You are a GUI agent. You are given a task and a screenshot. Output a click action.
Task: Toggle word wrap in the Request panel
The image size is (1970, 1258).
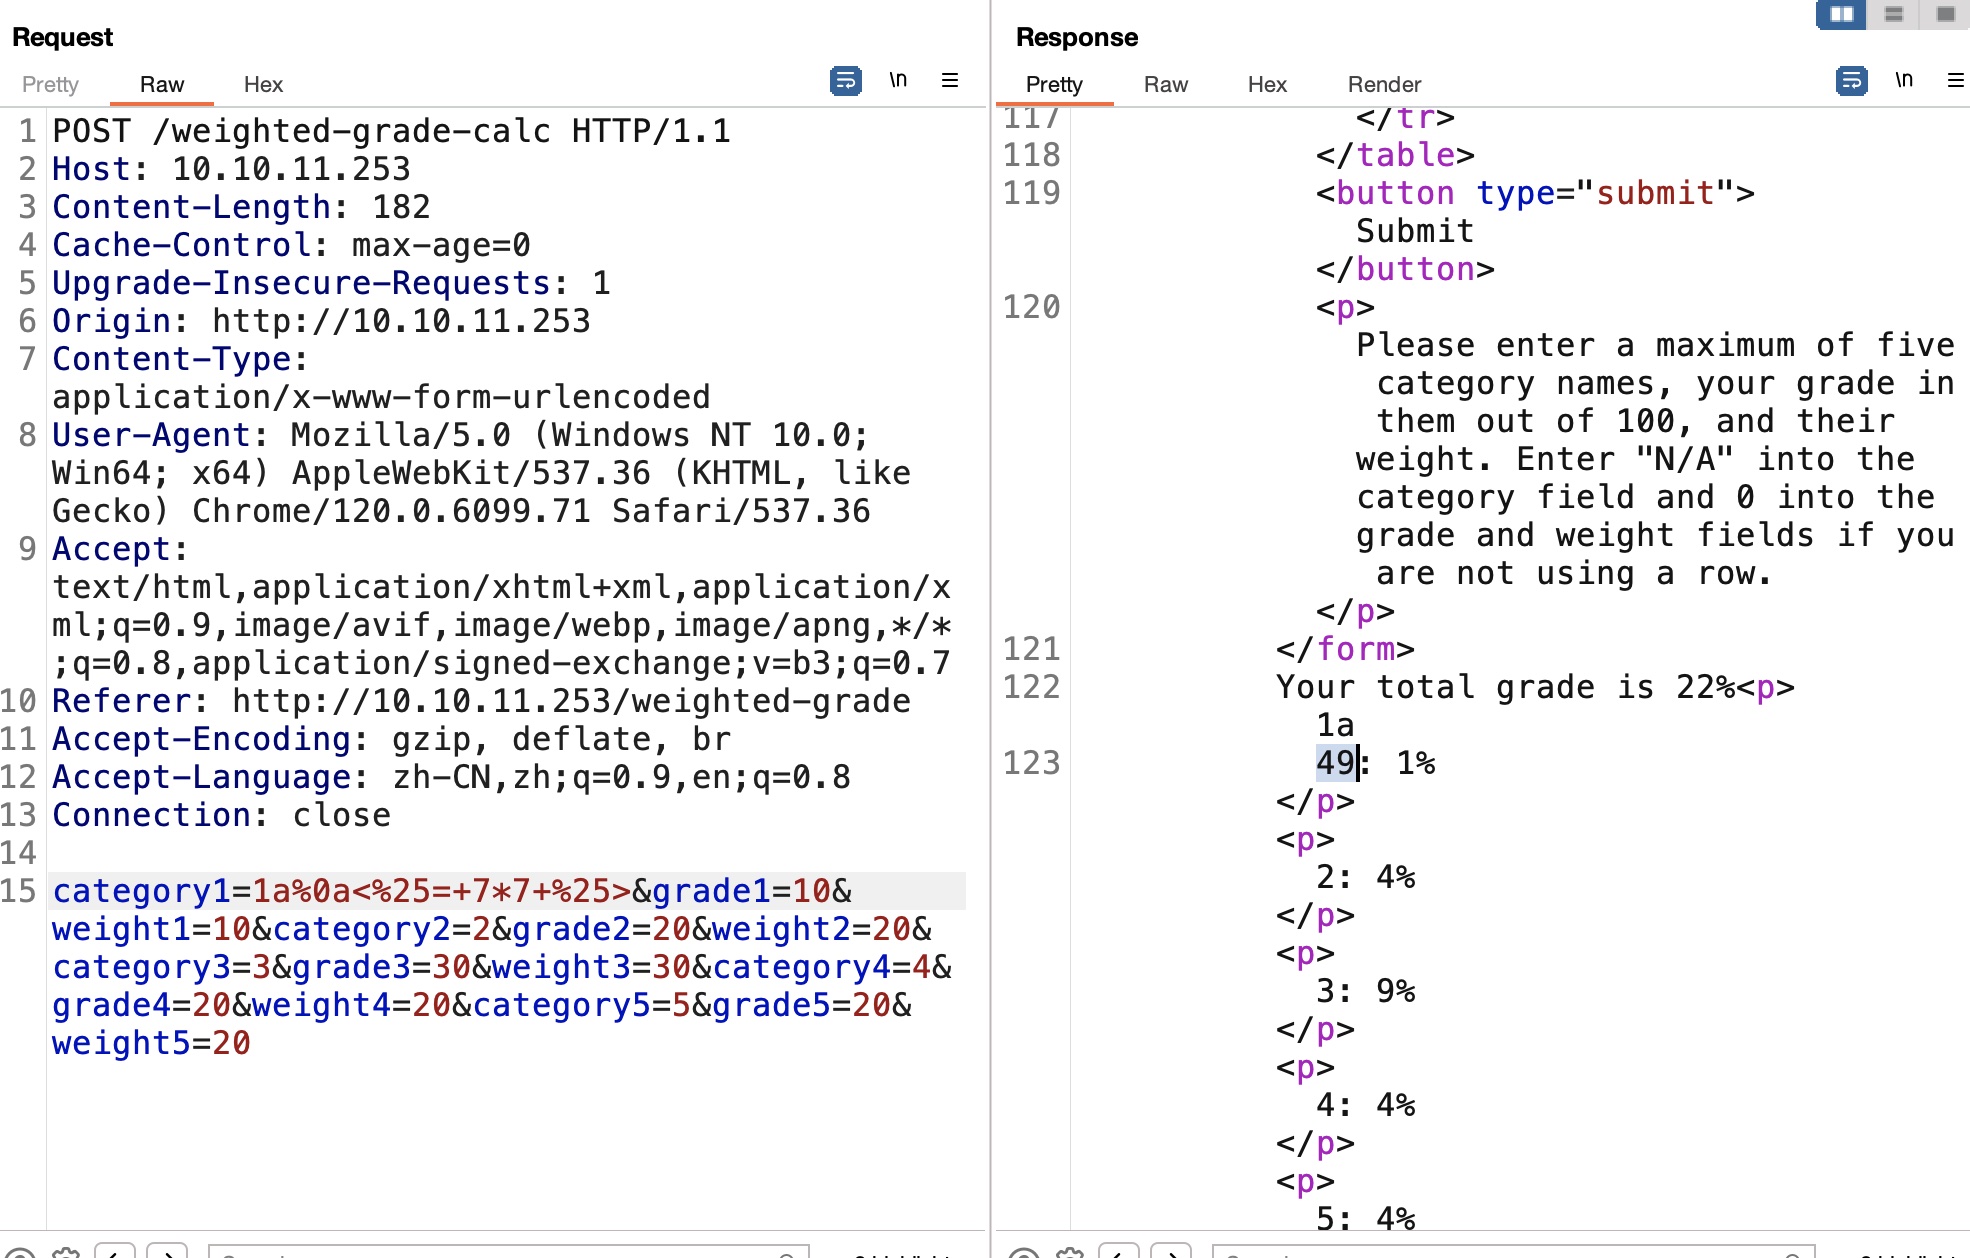845,80
